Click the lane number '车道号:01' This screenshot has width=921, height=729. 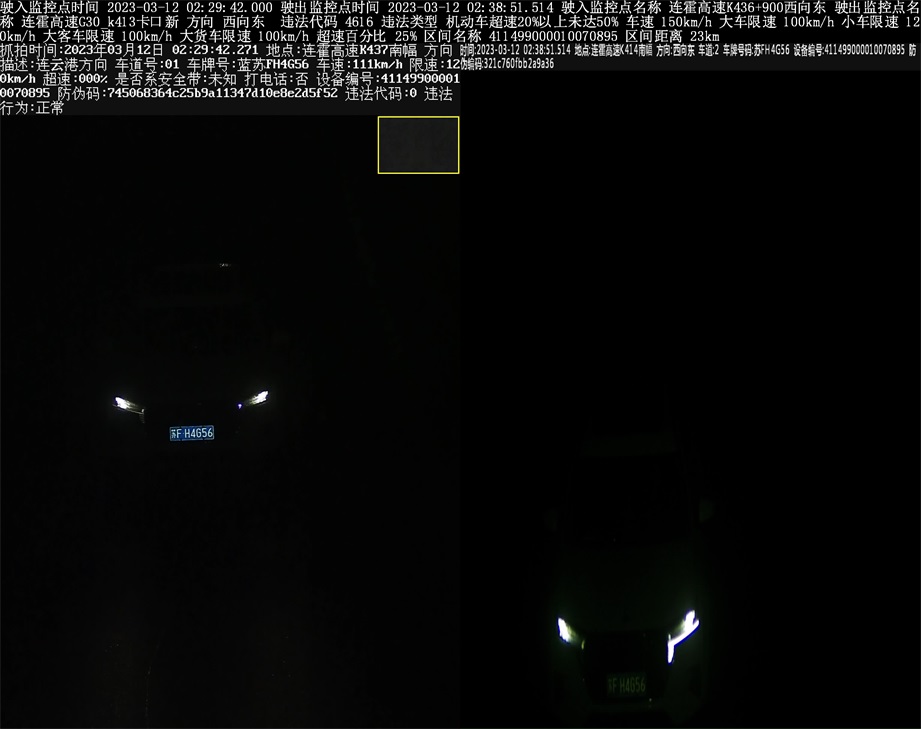click(147, 64)
